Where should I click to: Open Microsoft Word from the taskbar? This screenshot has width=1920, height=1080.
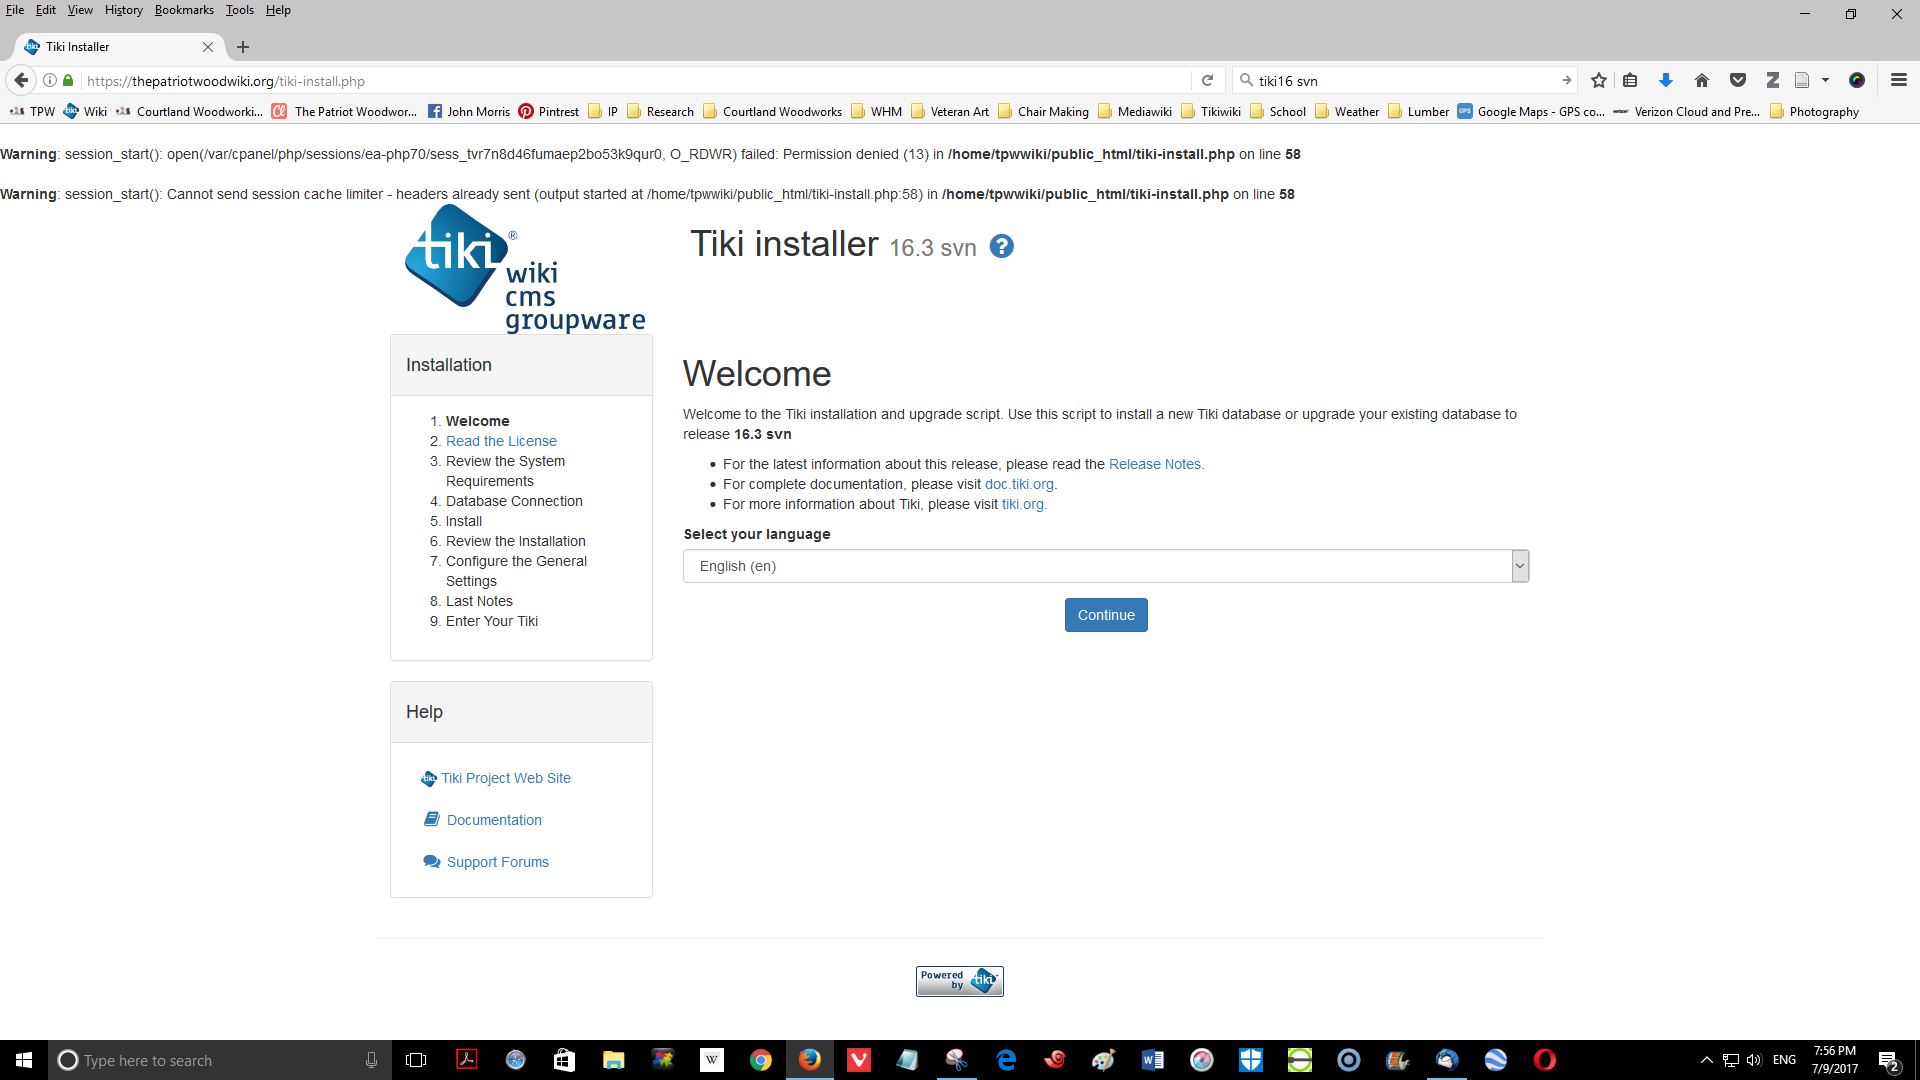point(1152,1060)
